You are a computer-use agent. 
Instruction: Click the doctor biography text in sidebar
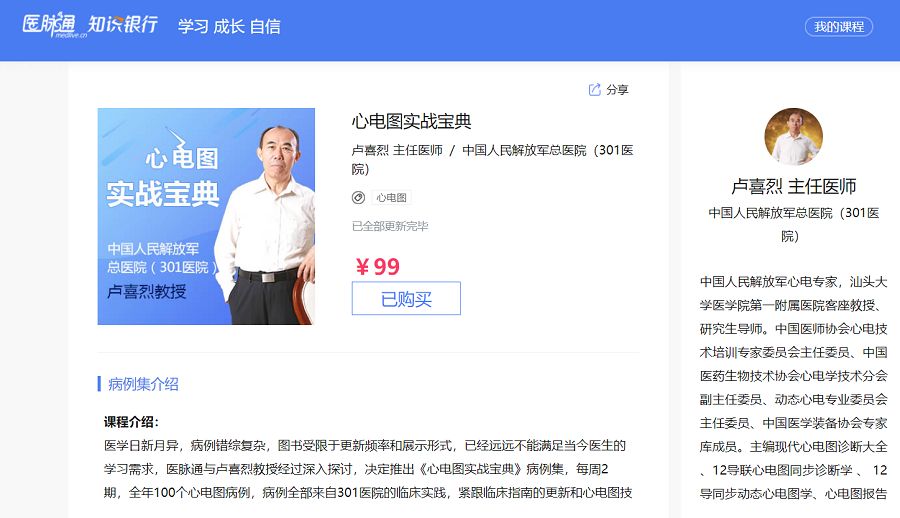(793, 388)
